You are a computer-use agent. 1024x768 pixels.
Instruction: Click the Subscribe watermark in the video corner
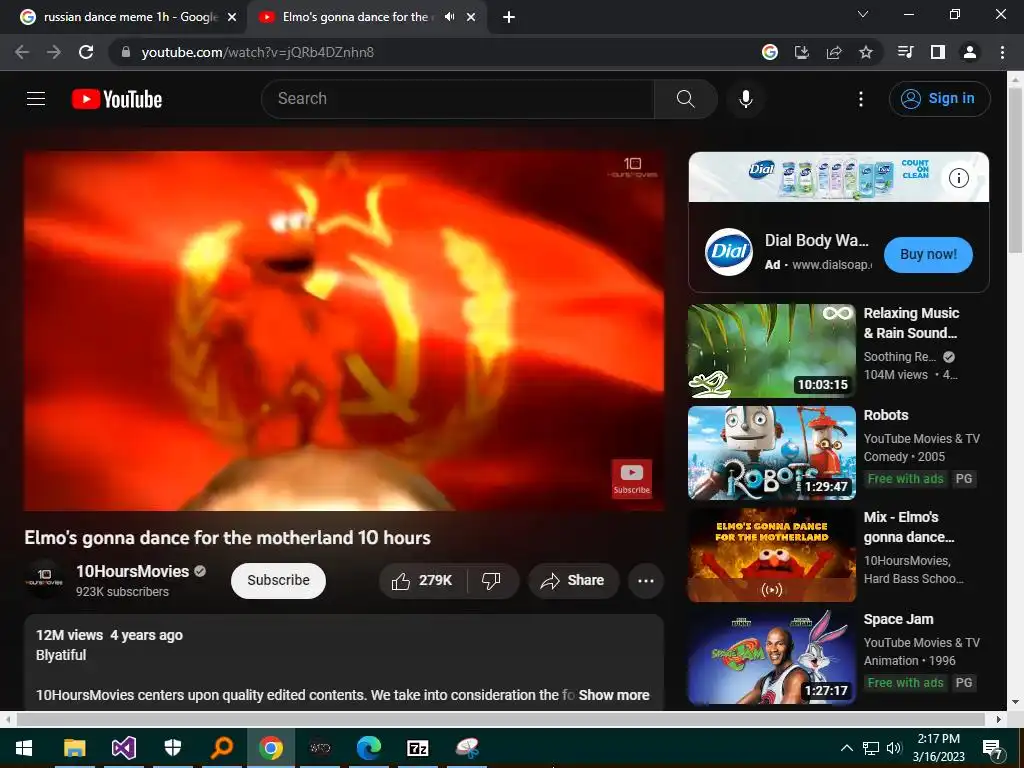click(632, 479)
